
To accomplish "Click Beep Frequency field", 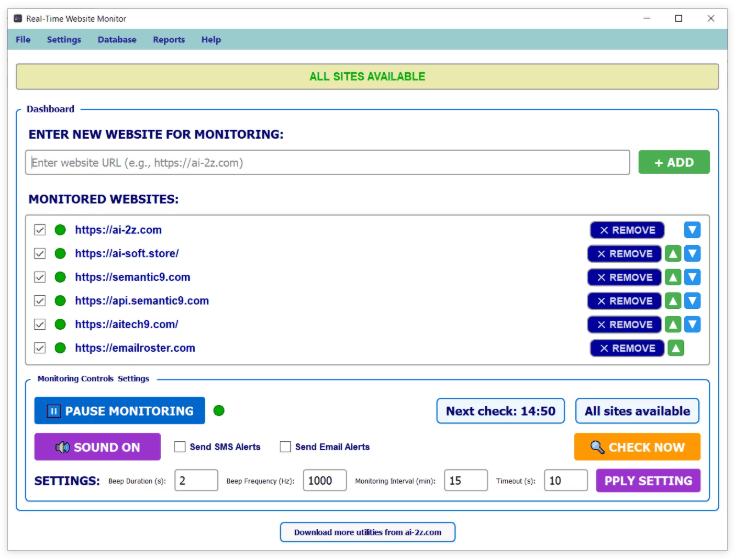I will pos(325,480).
